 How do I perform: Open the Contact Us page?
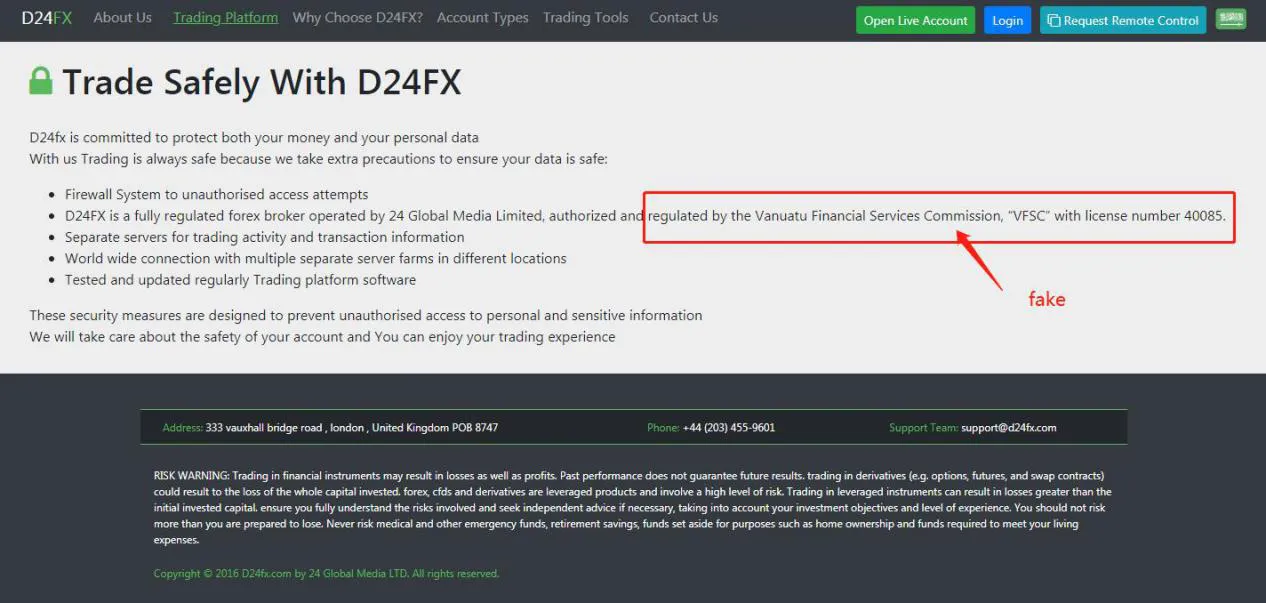pos(684,18)
